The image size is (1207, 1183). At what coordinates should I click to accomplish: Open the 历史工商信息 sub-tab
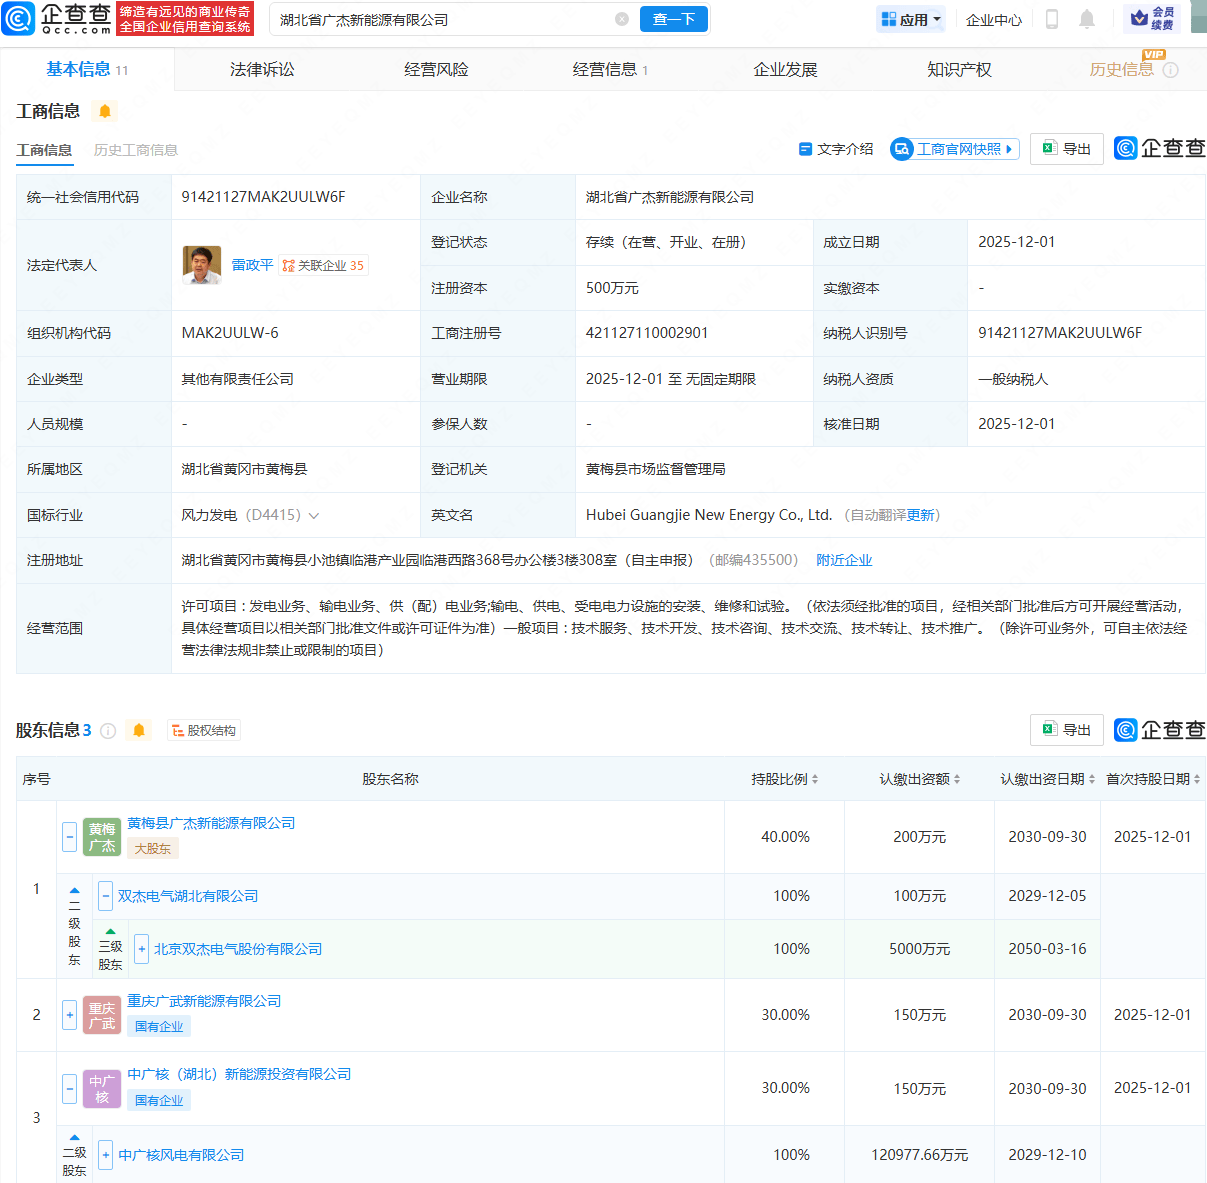coord(136,150)
